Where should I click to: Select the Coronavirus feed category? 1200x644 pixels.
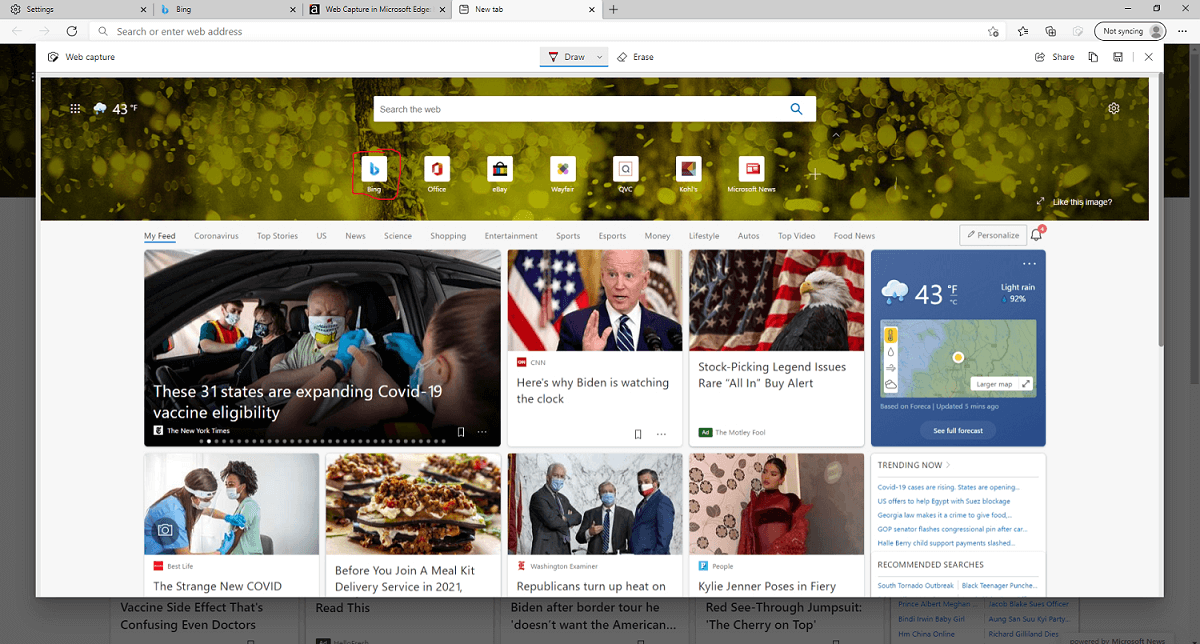click(216, 236)
